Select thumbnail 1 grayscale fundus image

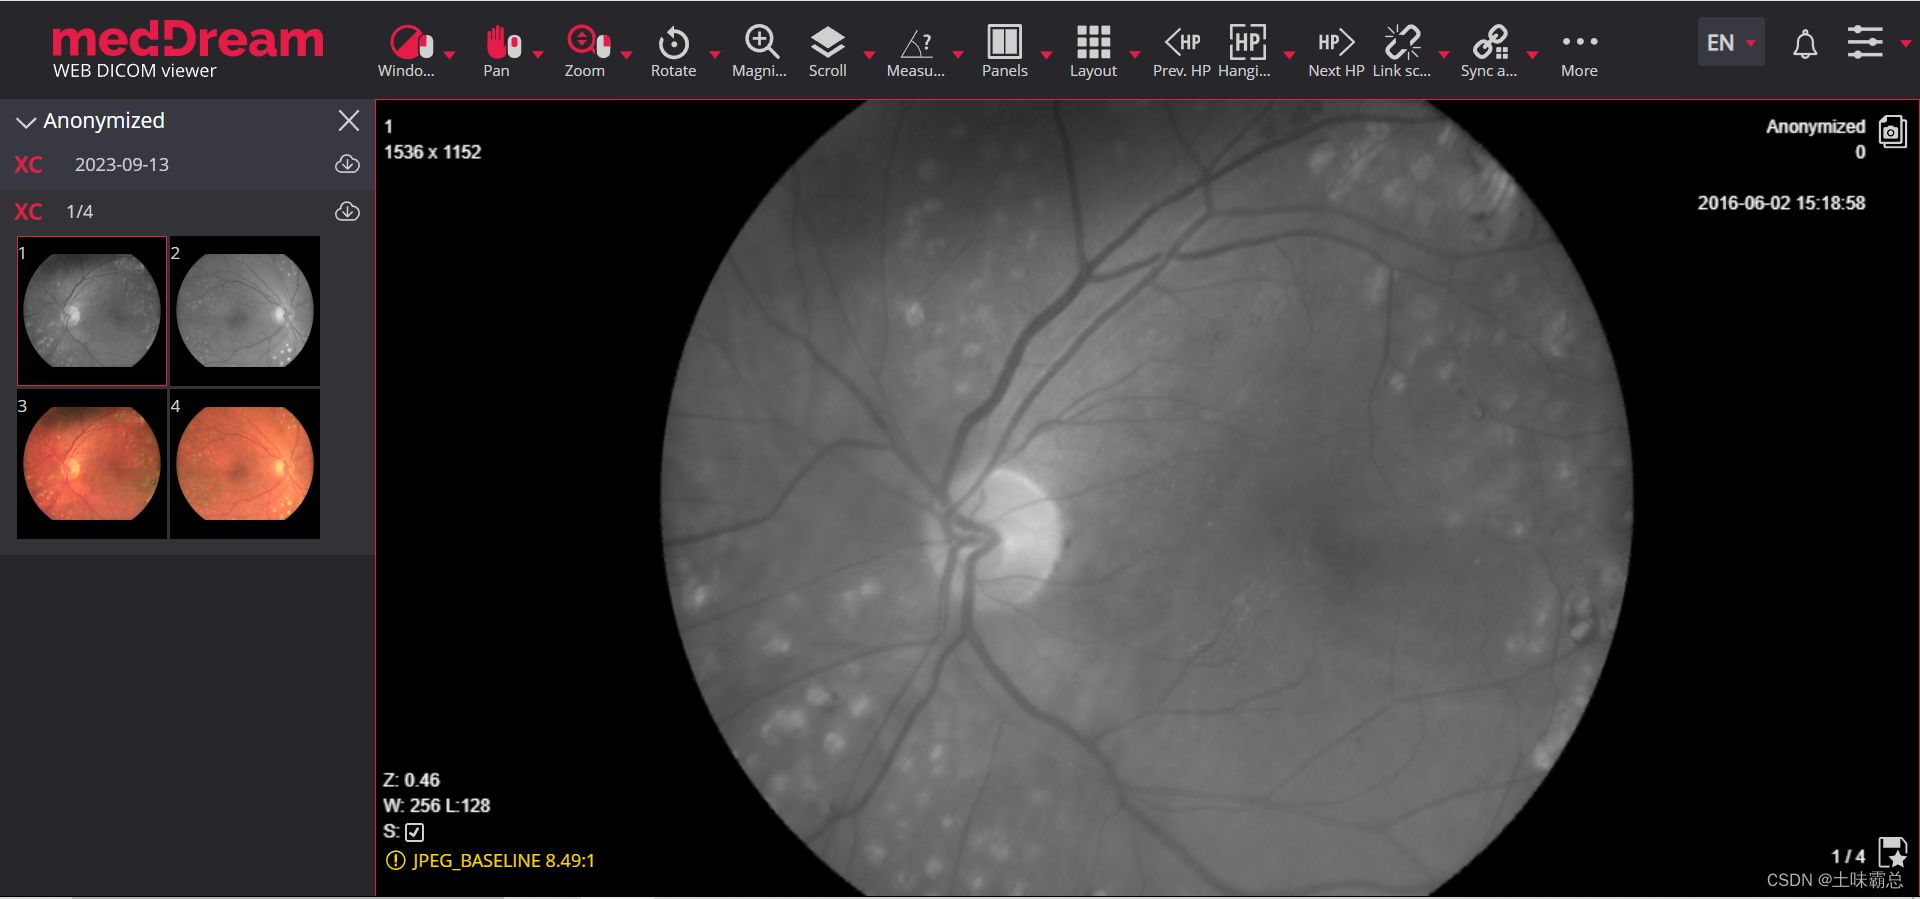click(x=92, y=311)
